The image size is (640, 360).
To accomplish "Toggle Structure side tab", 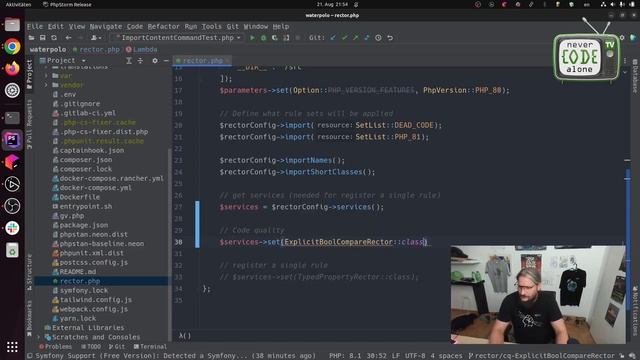I will (x=29, y=272).
